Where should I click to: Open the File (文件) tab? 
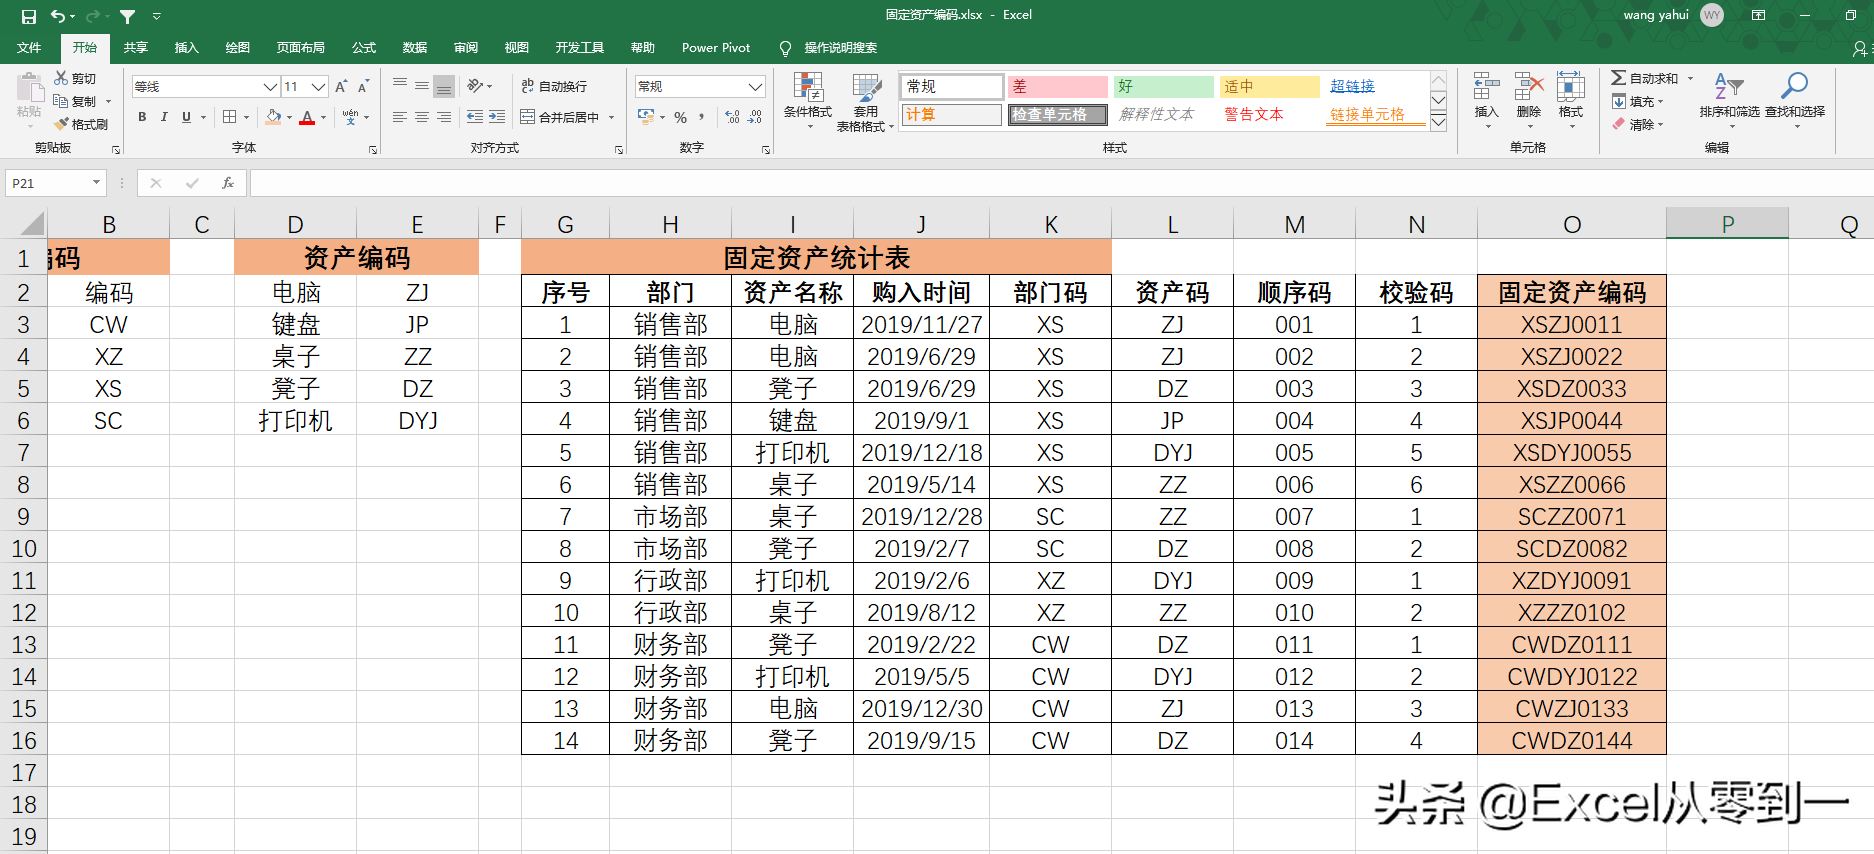click(x=29, y=47)
